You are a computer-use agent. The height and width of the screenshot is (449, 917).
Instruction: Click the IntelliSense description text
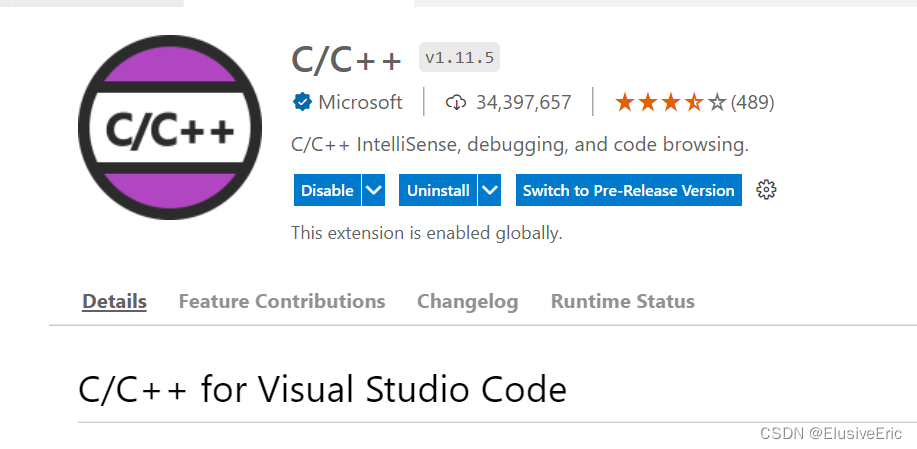coord(520,144)
